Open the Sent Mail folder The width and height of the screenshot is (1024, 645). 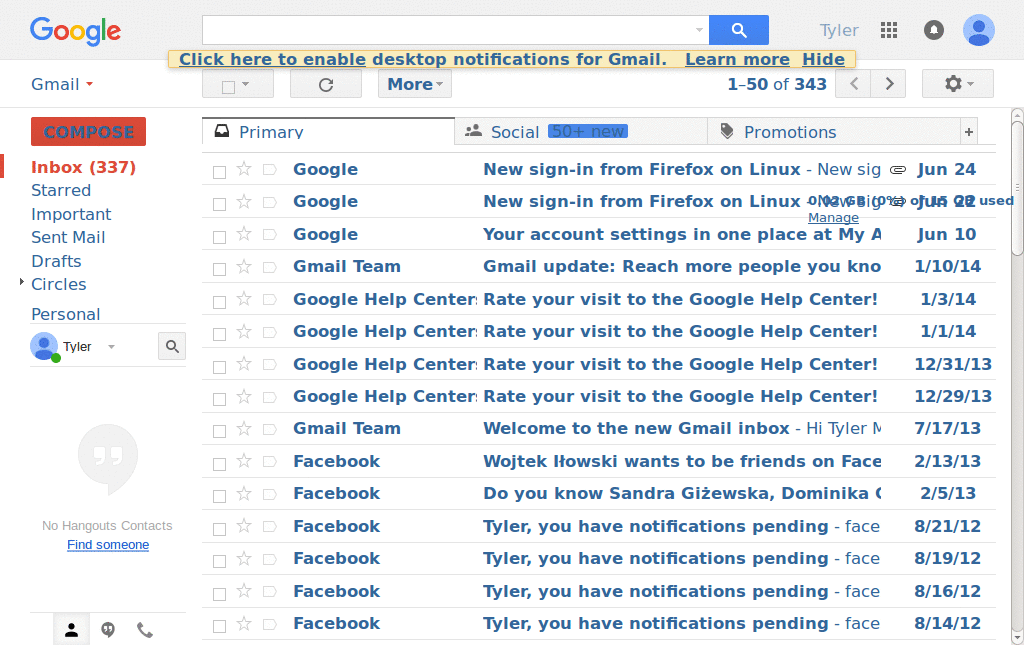tap(68, 238)
